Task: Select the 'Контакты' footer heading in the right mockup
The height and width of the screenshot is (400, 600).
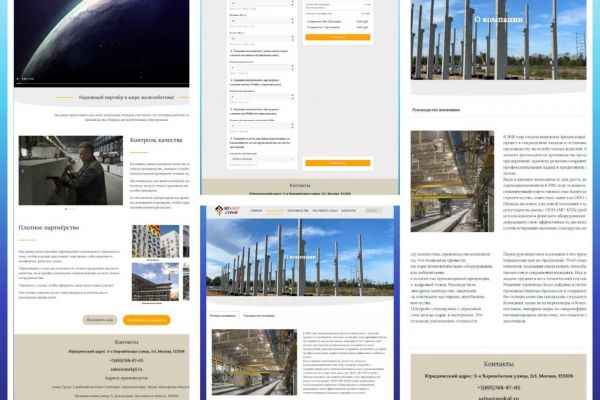Action: [x=499, y=364]
